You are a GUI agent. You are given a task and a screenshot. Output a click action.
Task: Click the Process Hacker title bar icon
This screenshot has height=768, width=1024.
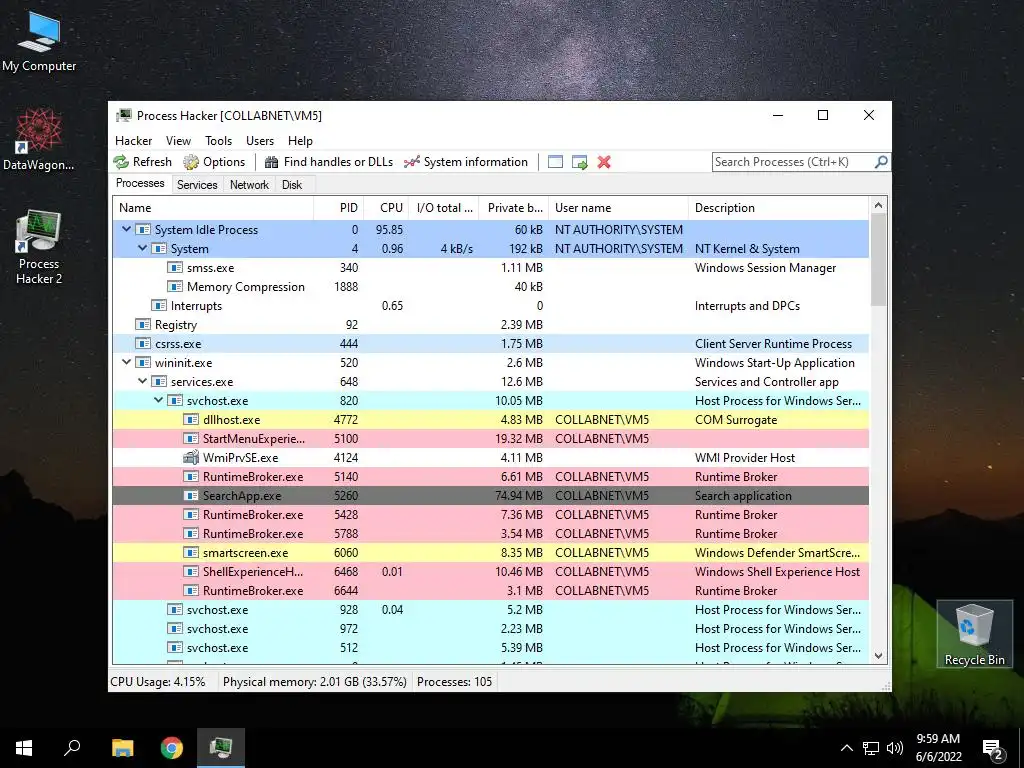123,116
